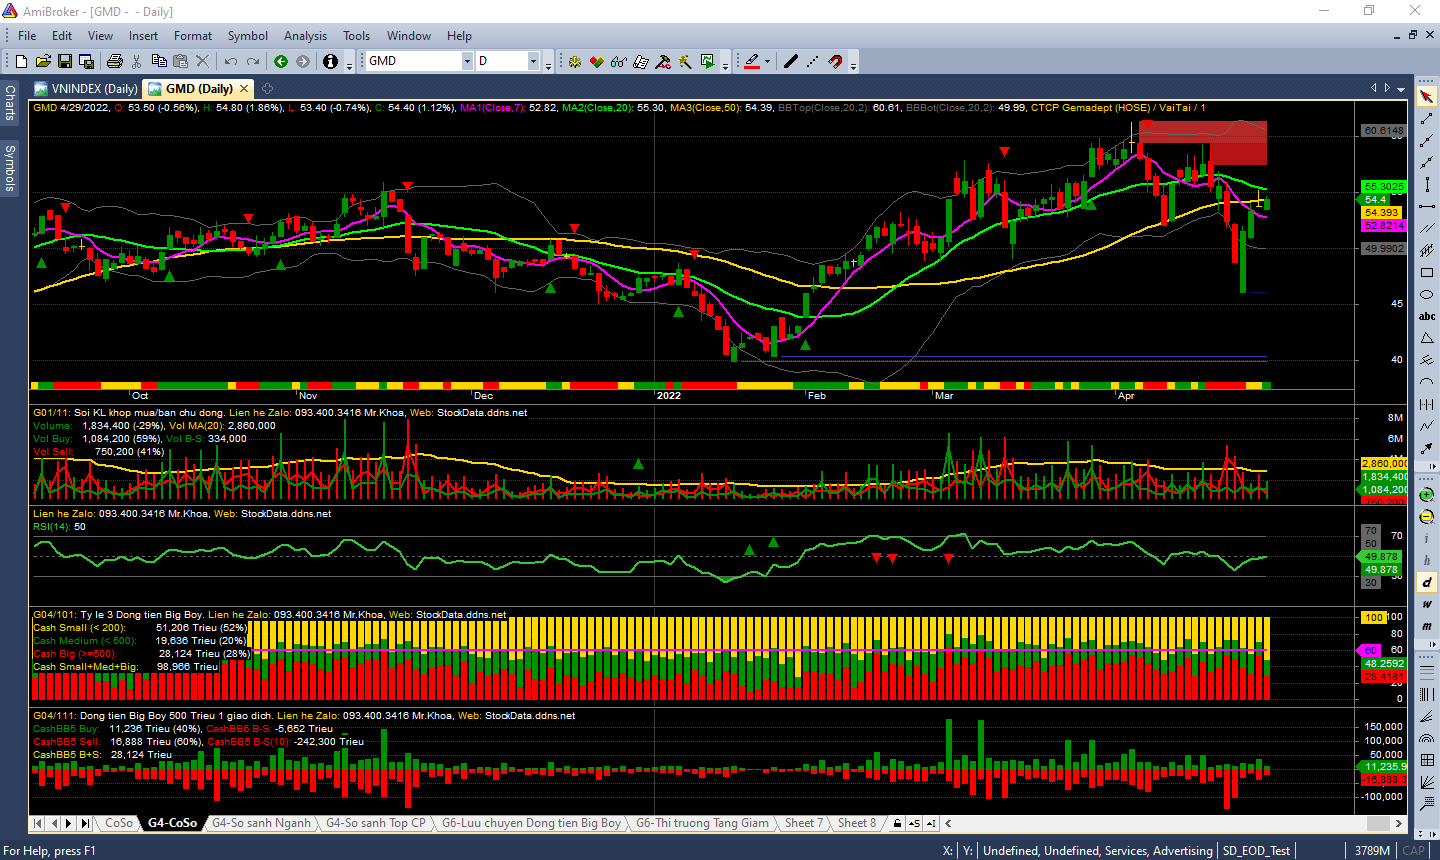Print the chart with printer icon
1440x860 pixels.
click(114, 61)
